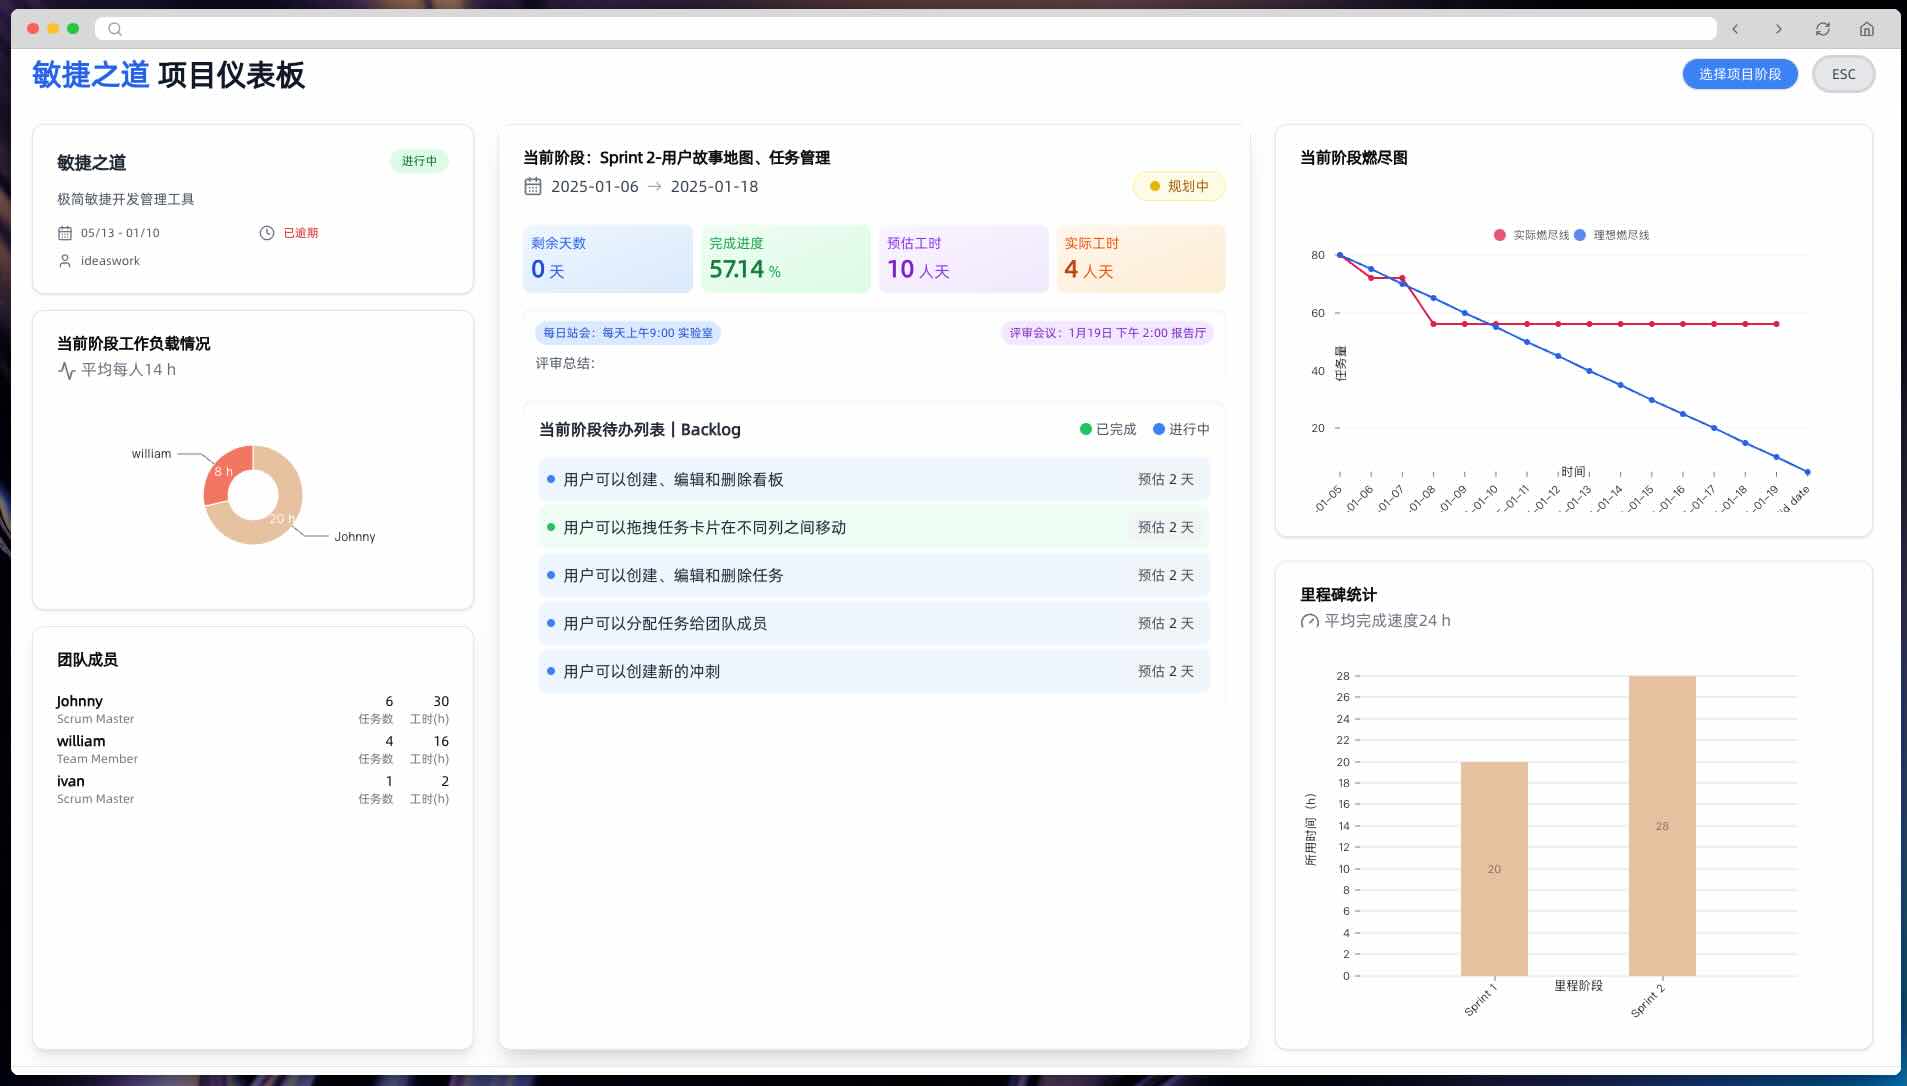Screen dimensions: 1907x1086
Task: Select team member ivan
Action: coord(253,789)
